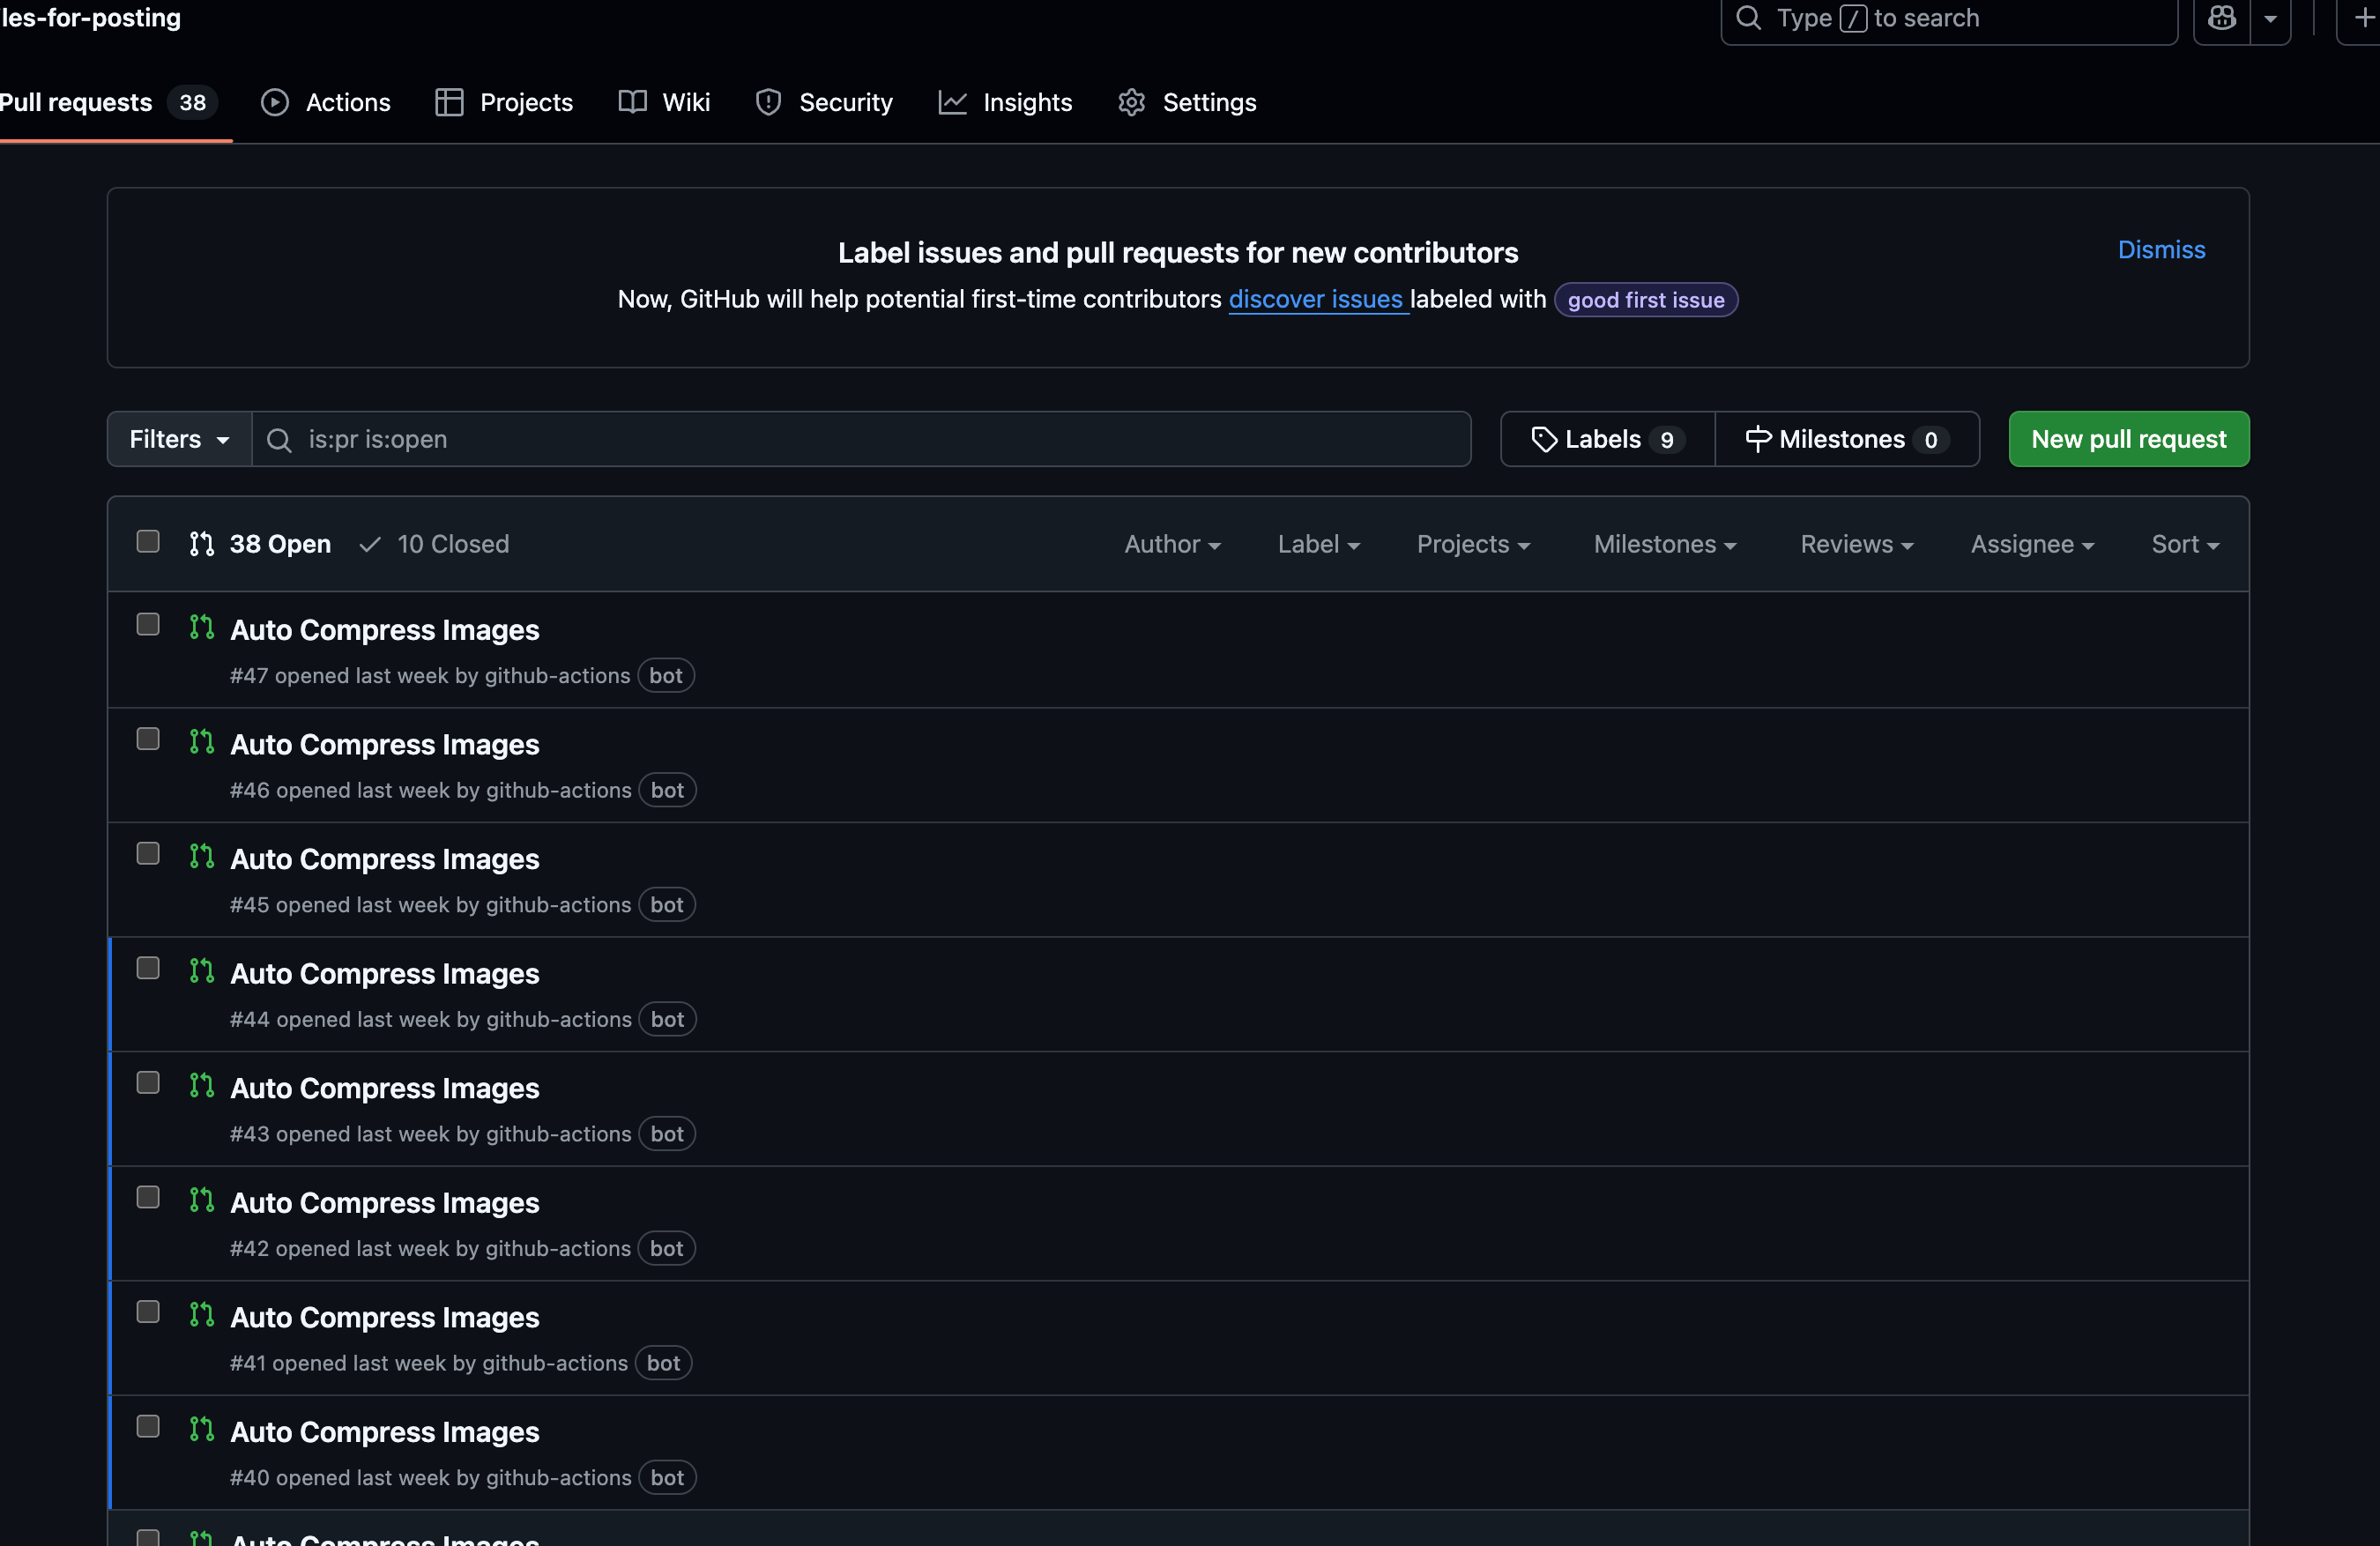
Task: Focus the Type / to search box
Action: 1949,18
